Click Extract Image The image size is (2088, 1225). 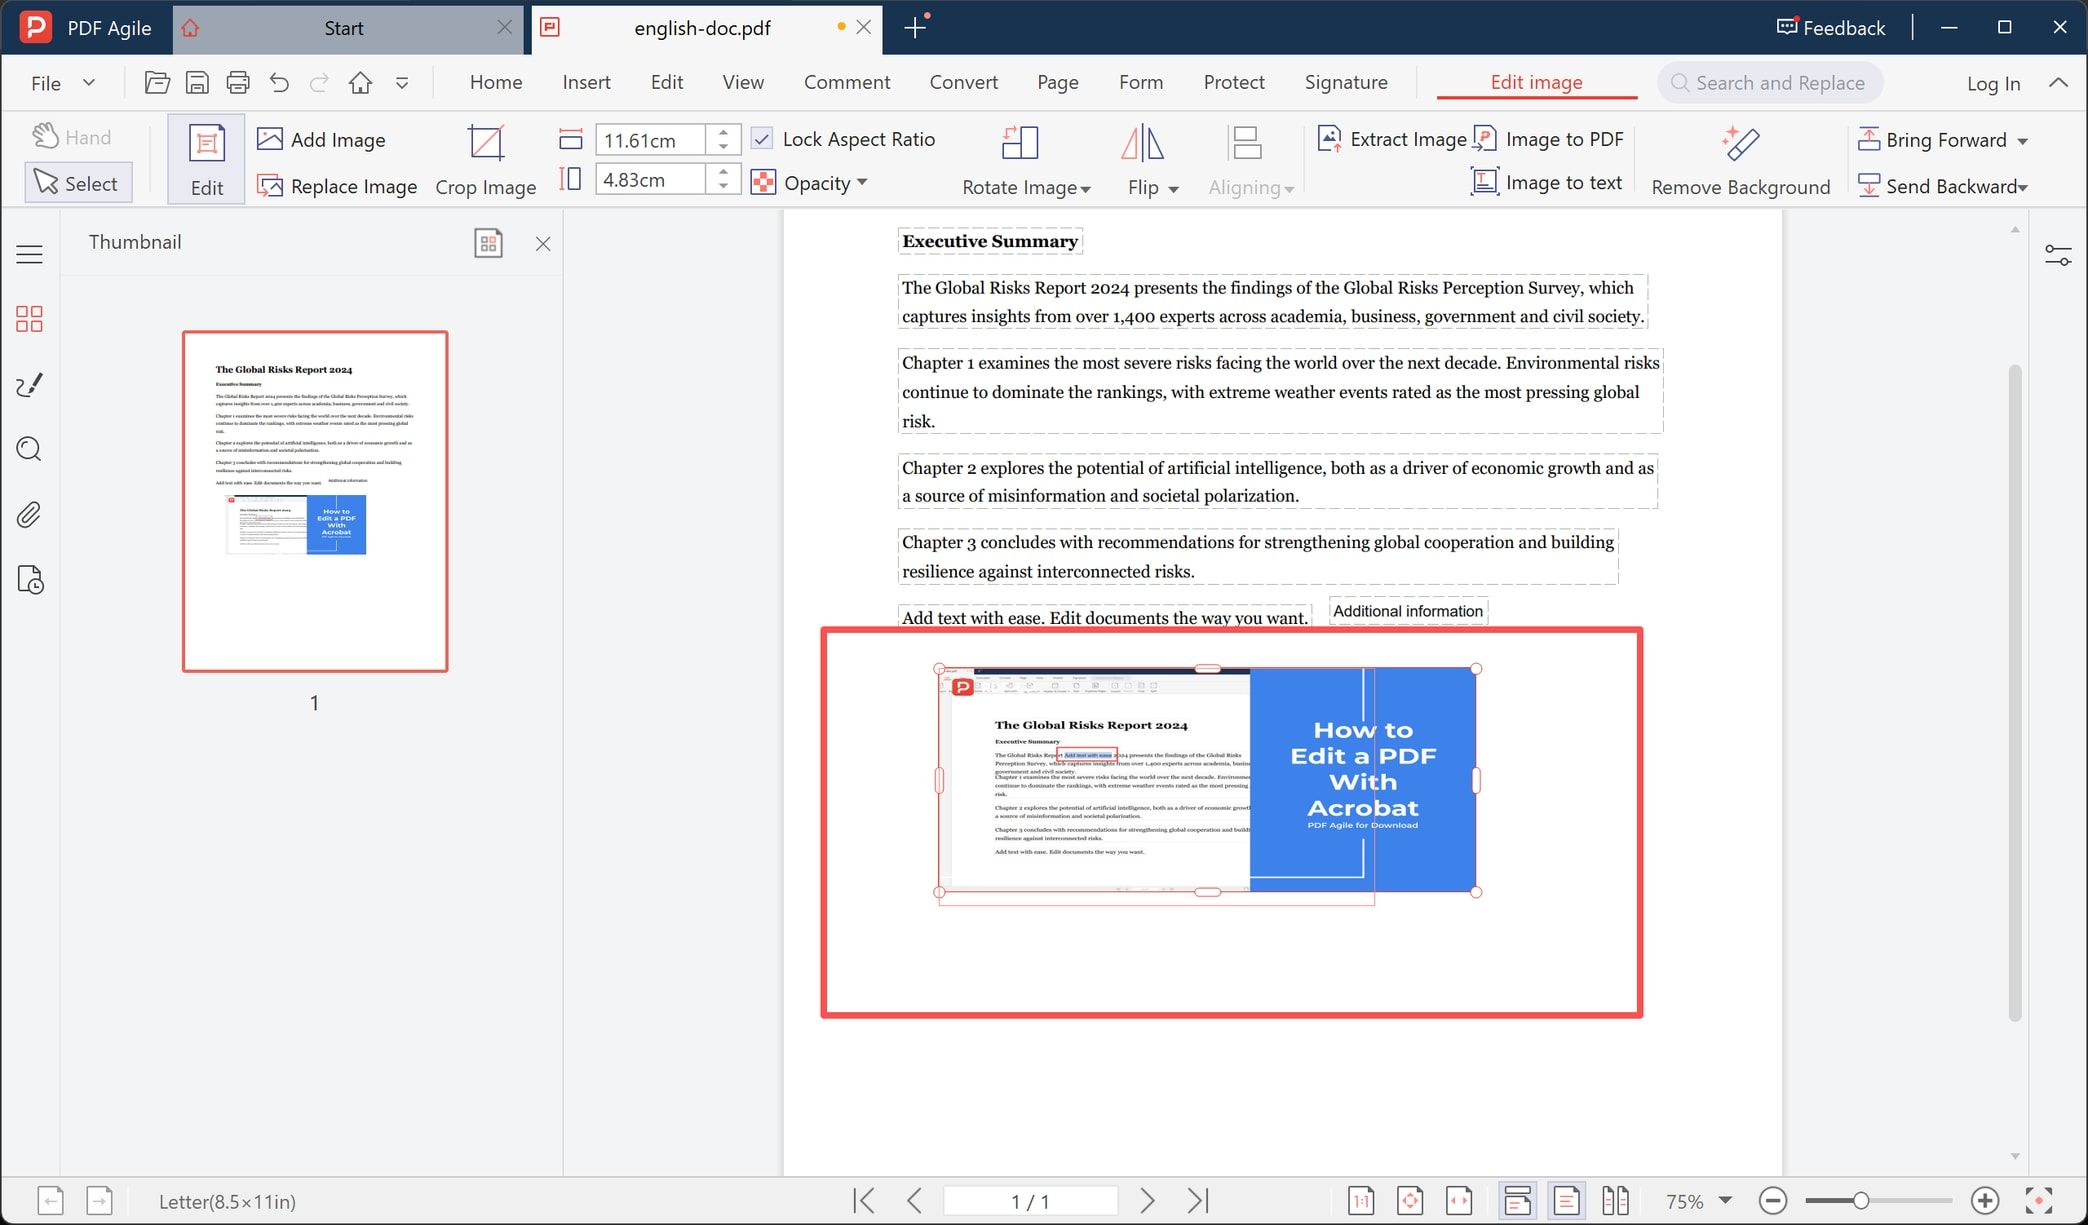point(1392,139)
